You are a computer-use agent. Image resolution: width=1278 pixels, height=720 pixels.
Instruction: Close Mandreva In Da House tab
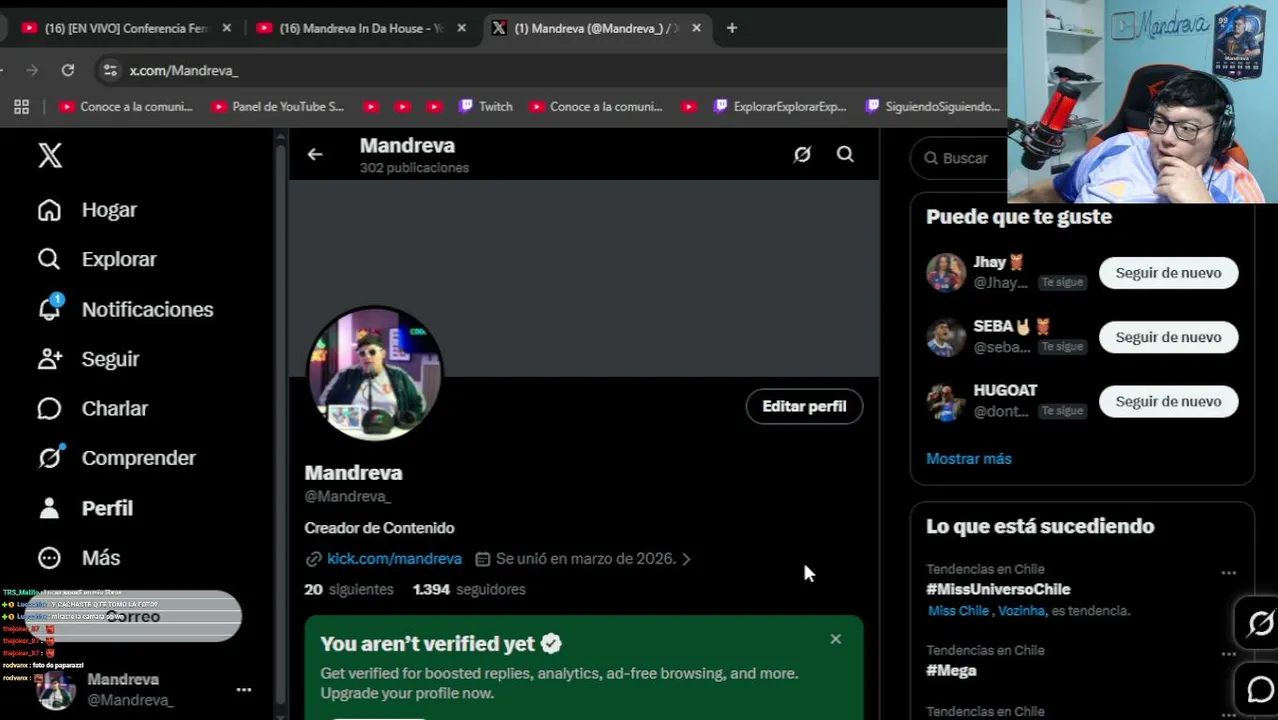click(461, 28)
